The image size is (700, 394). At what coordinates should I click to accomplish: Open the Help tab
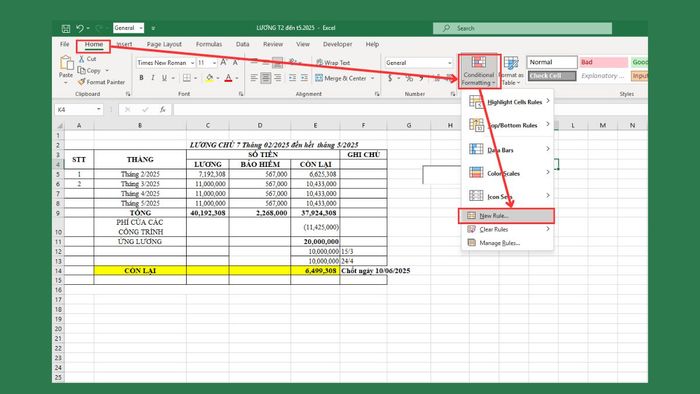point(372,44)
